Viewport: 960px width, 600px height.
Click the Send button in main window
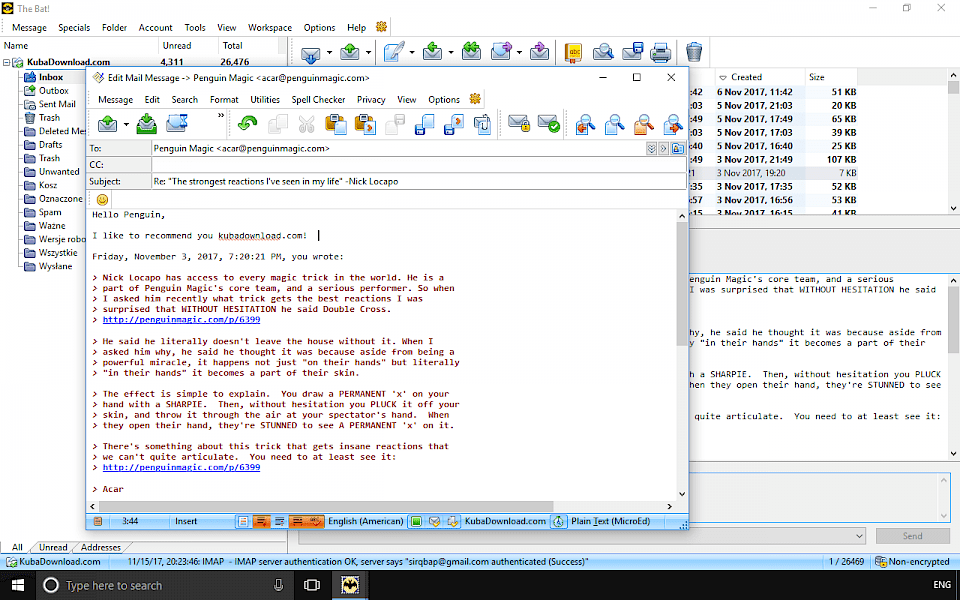point(912,536)
